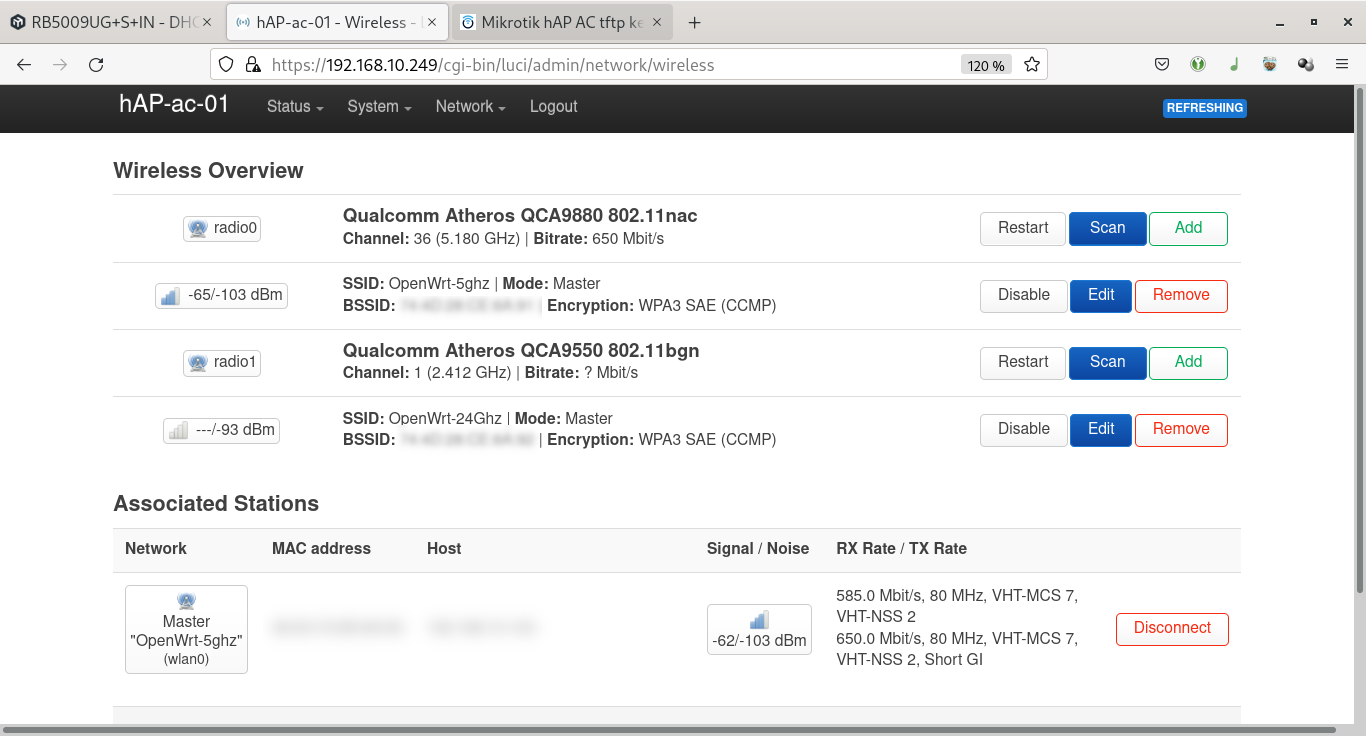
Task: Bookmark this page with the star icon
Action: 1032,65
